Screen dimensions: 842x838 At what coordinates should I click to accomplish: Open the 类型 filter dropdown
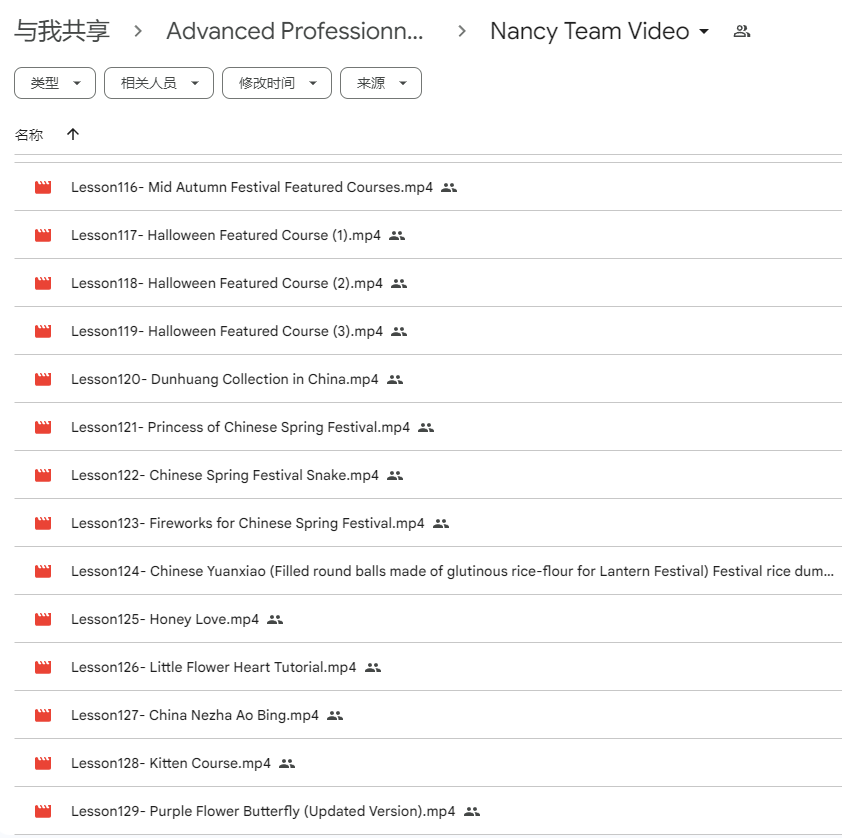pos(55,83)
